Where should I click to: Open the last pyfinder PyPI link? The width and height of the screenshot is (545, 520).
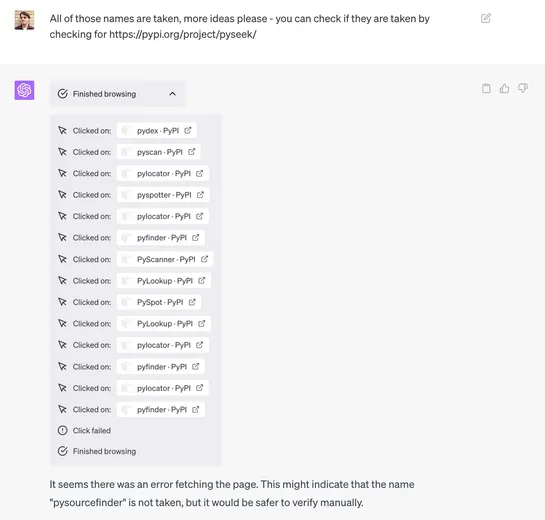(x=161, y=409)
